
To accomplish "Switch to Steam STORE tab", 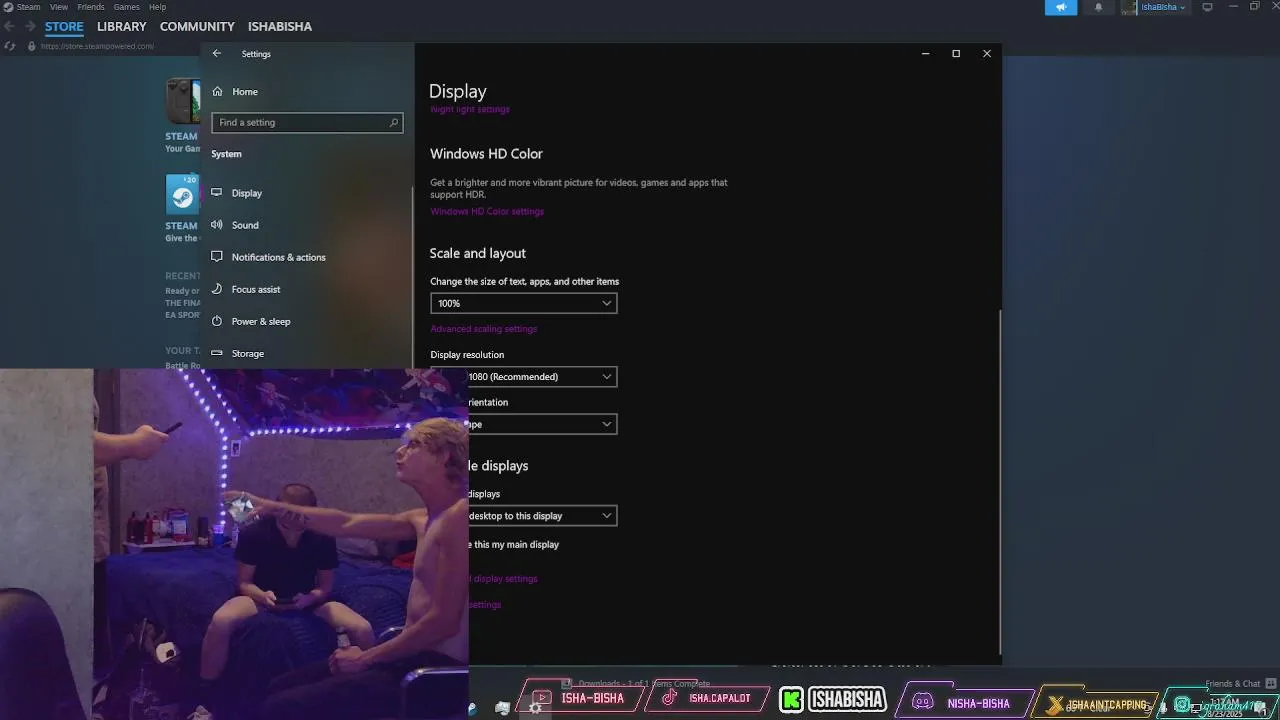I will tap(64, 27).
